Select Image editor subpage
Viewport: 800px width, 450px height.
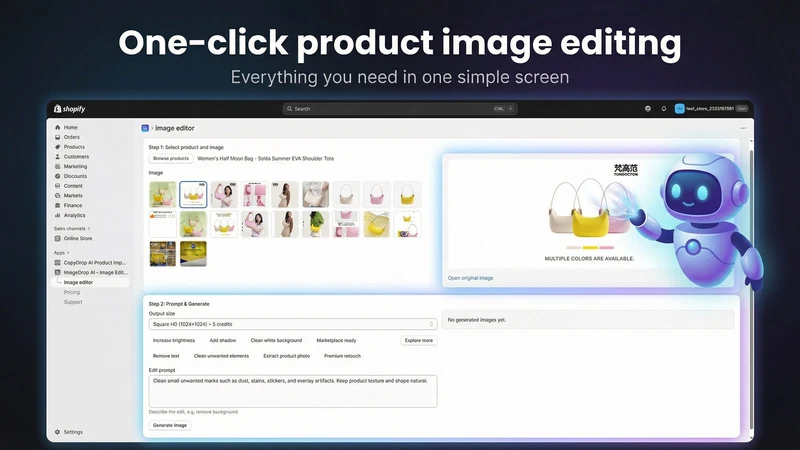(78, 282)
